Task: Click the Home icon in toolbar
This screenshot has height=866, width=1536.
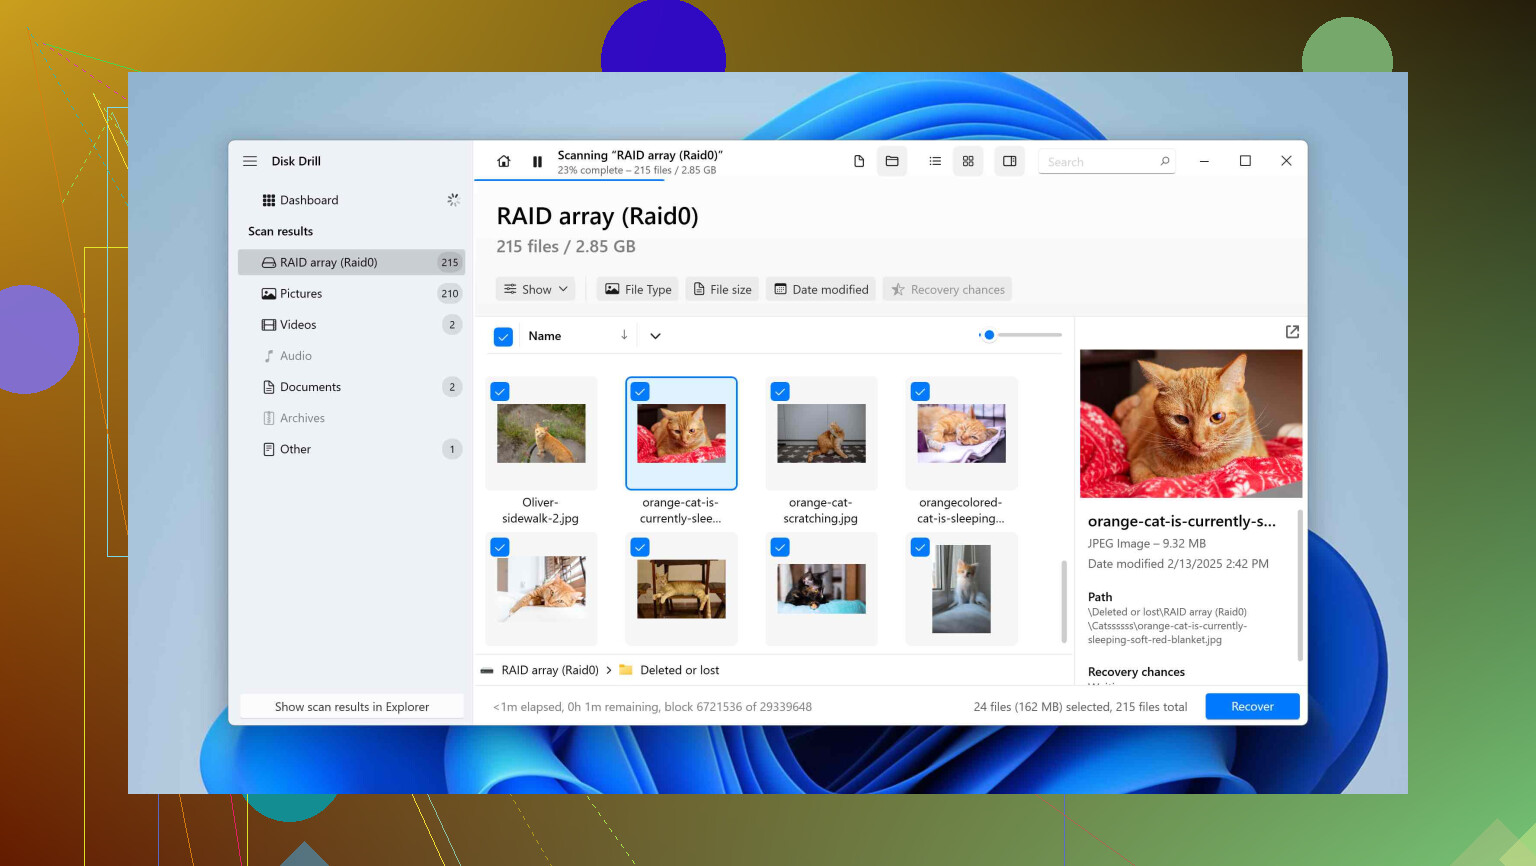Action: click(x=504, y=161)
